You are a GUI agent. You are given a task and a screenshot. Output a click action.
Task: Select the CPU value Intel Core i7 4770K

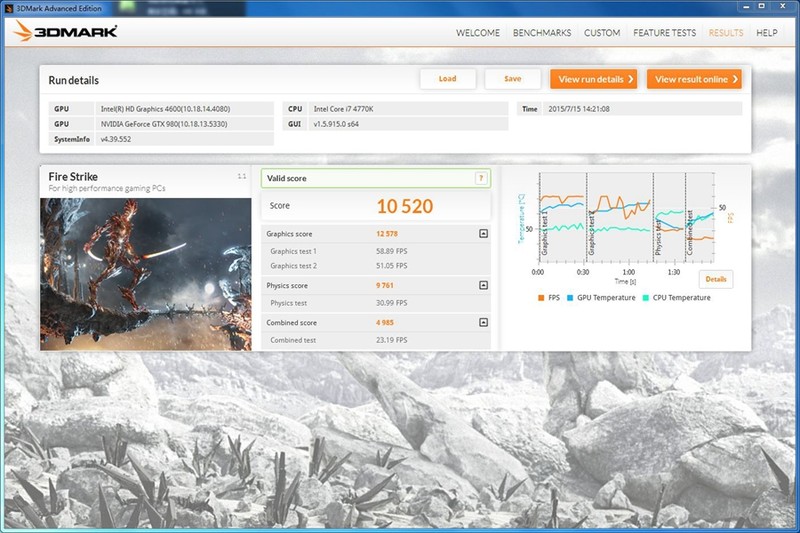(343, 109)
